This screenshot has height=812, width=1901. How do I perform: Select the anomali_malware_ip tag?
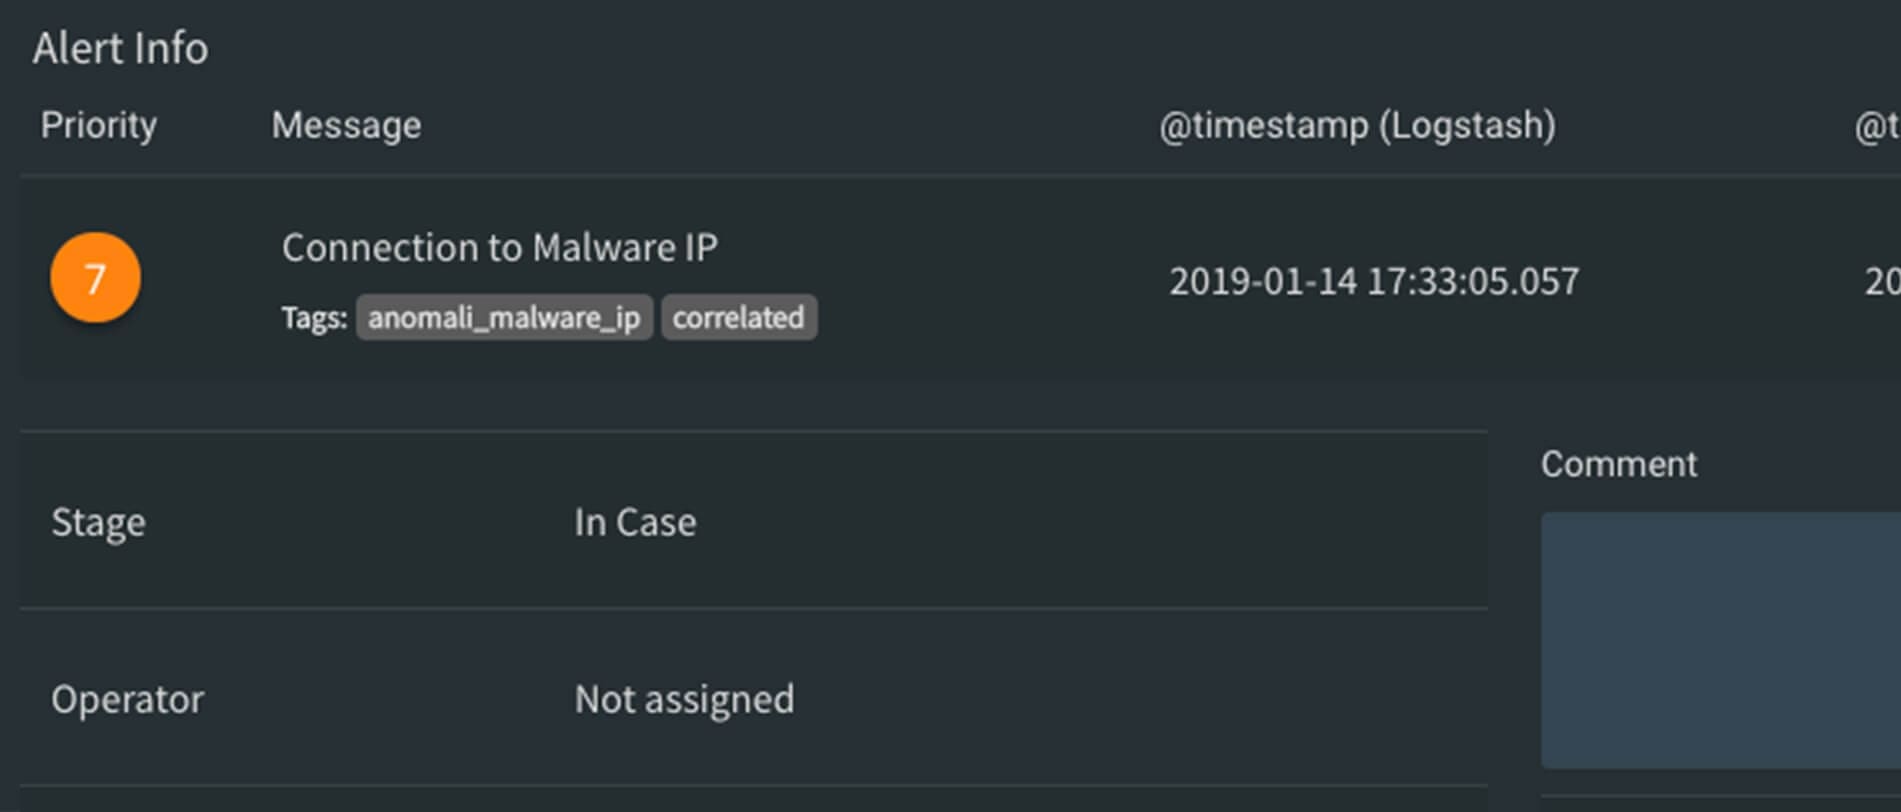click(504, 318)
